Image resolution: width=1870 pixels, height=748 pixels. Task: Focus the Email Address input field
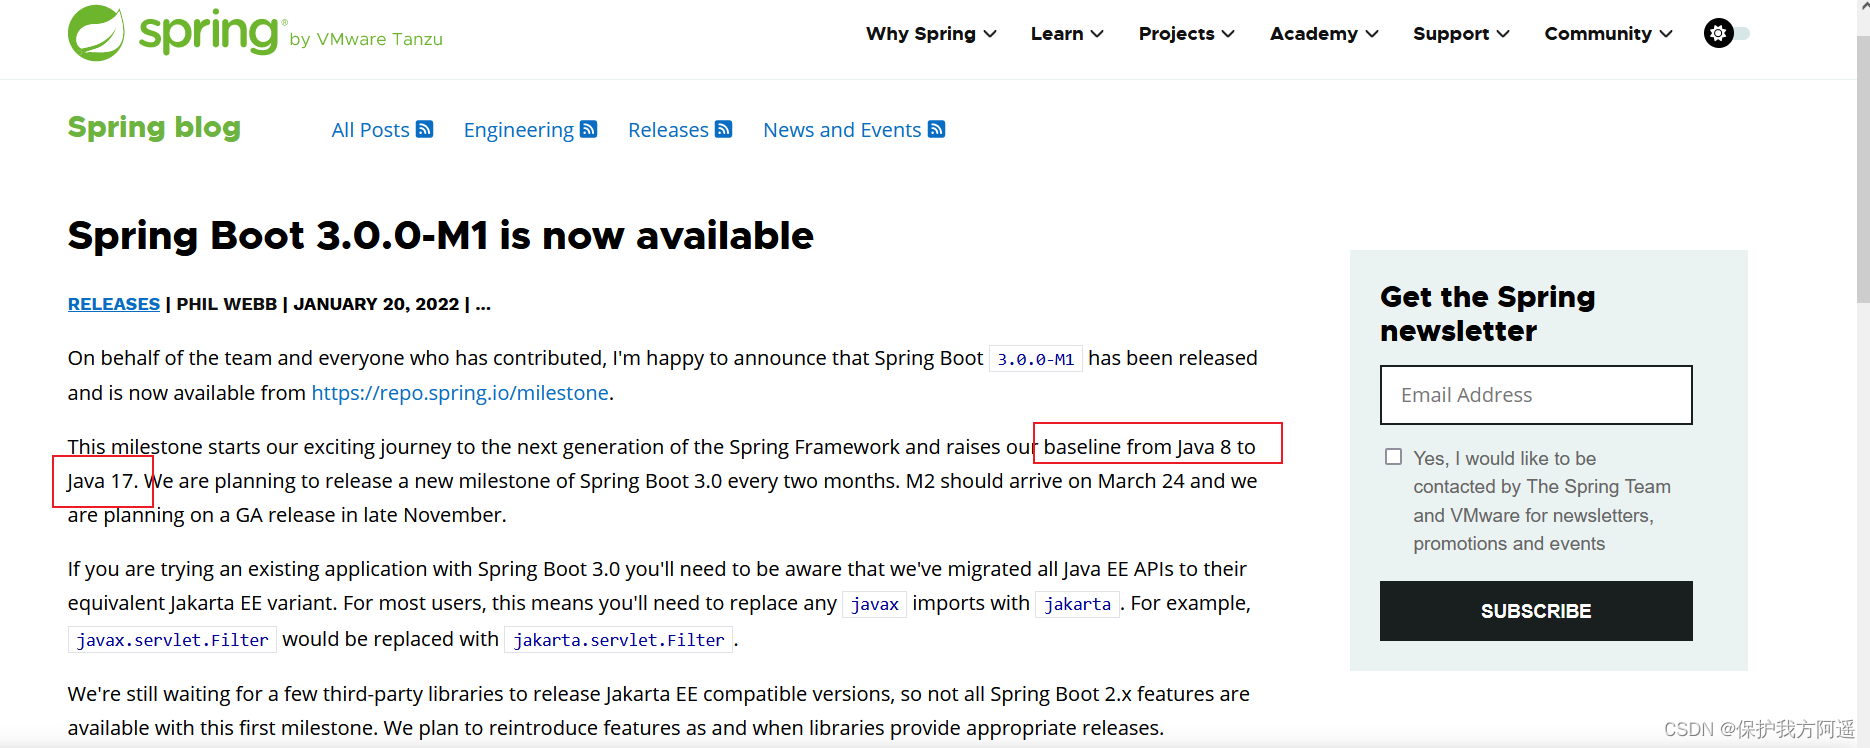[1536, 395]
